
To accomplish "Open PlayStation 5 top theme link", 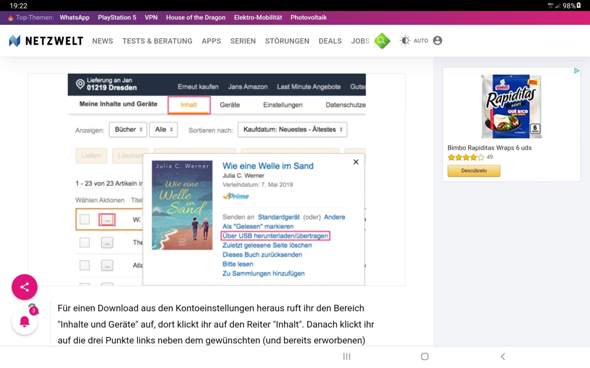I will 117,17.
